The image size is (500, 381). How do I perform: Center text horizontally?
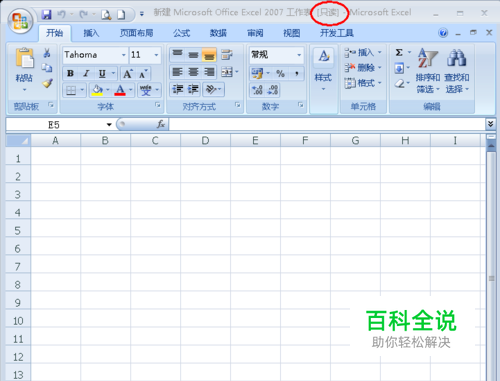pos(193,72)
